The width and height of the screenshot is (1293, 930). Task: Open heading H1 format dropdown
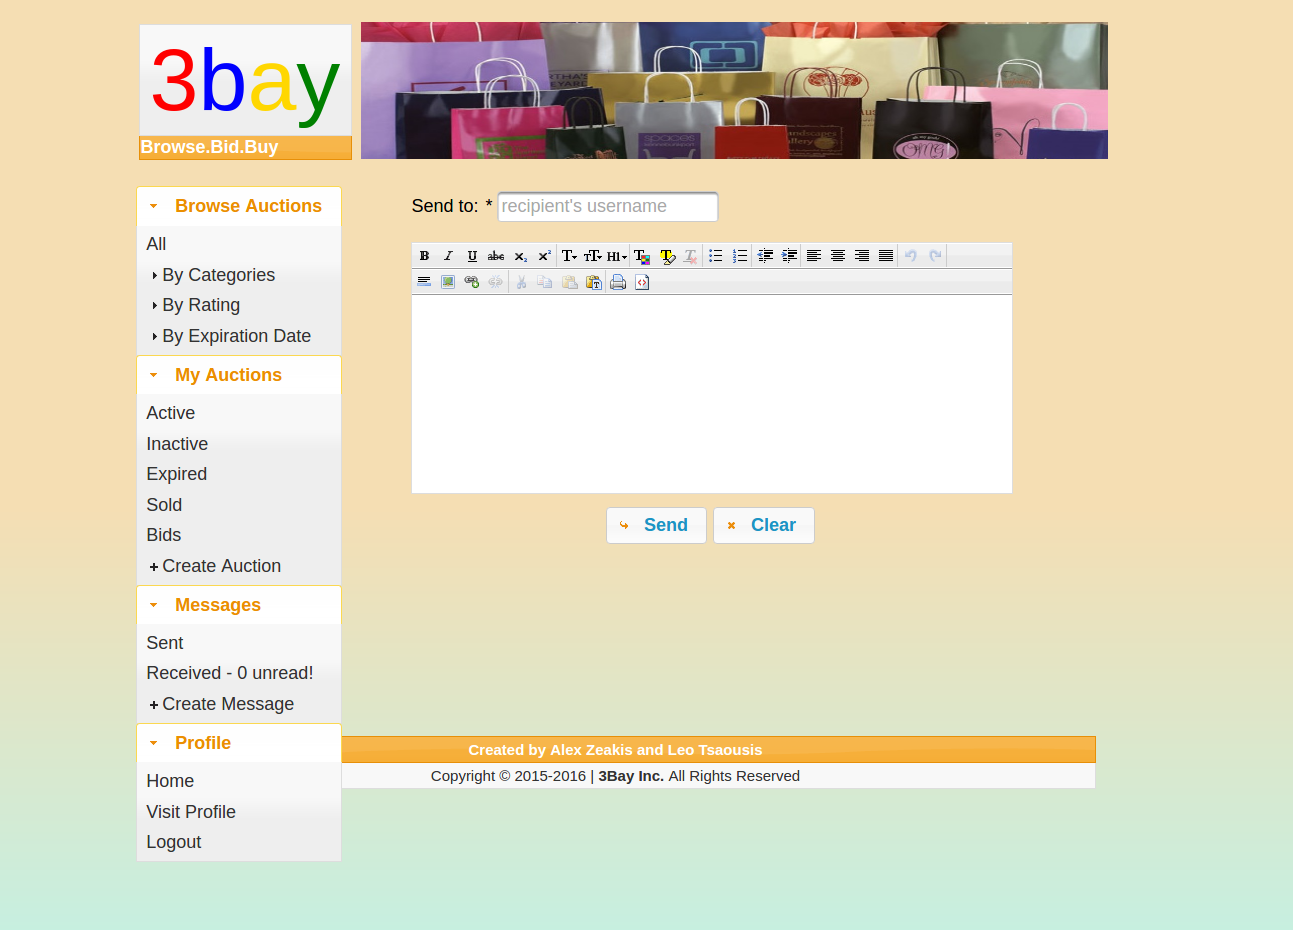pos(617,256)
